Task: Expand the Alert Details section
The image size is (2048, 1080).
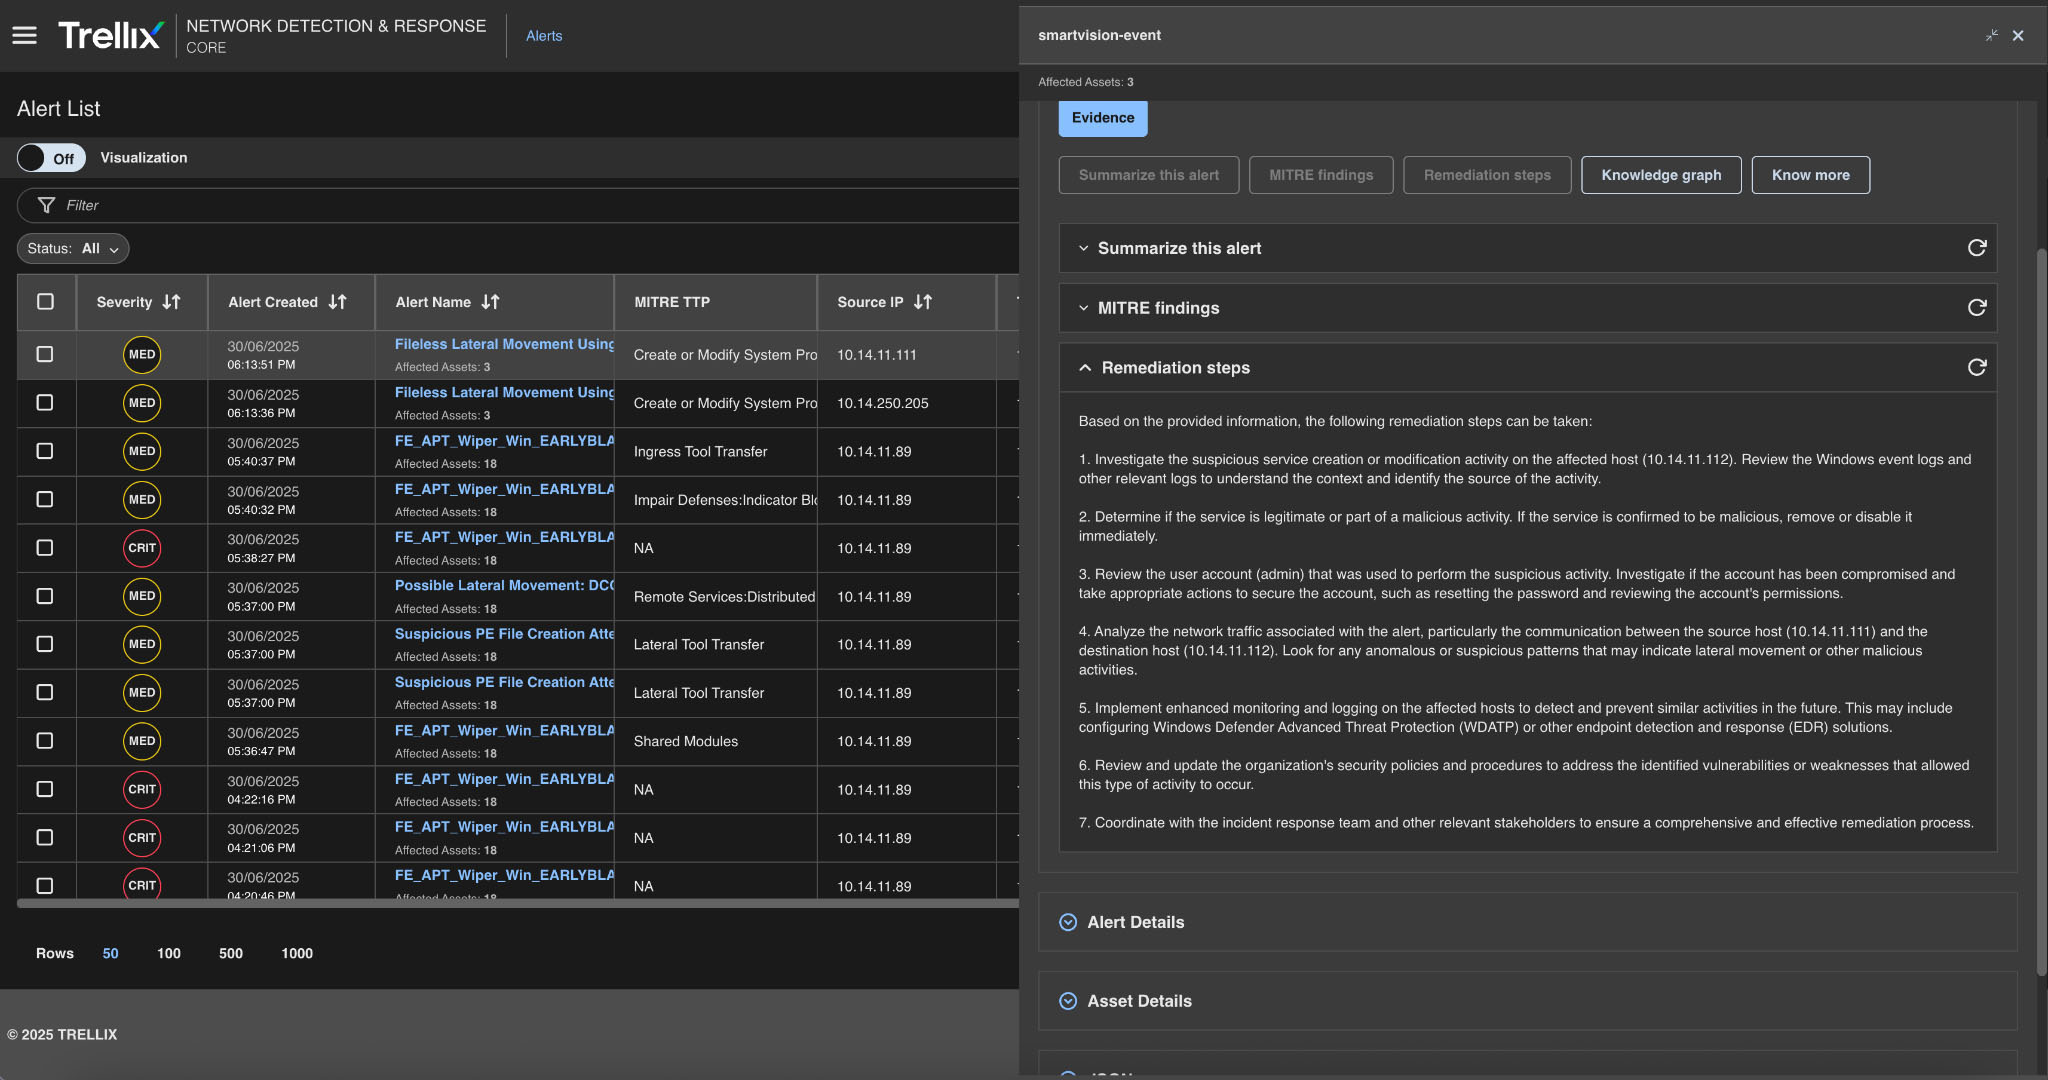Action: point(1068,922)
